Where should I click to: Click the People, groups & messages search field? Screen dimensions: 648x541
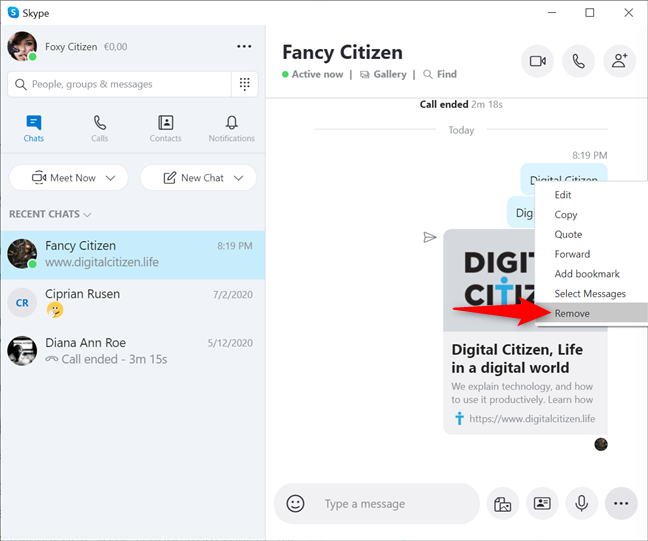(x=120, y=84)
